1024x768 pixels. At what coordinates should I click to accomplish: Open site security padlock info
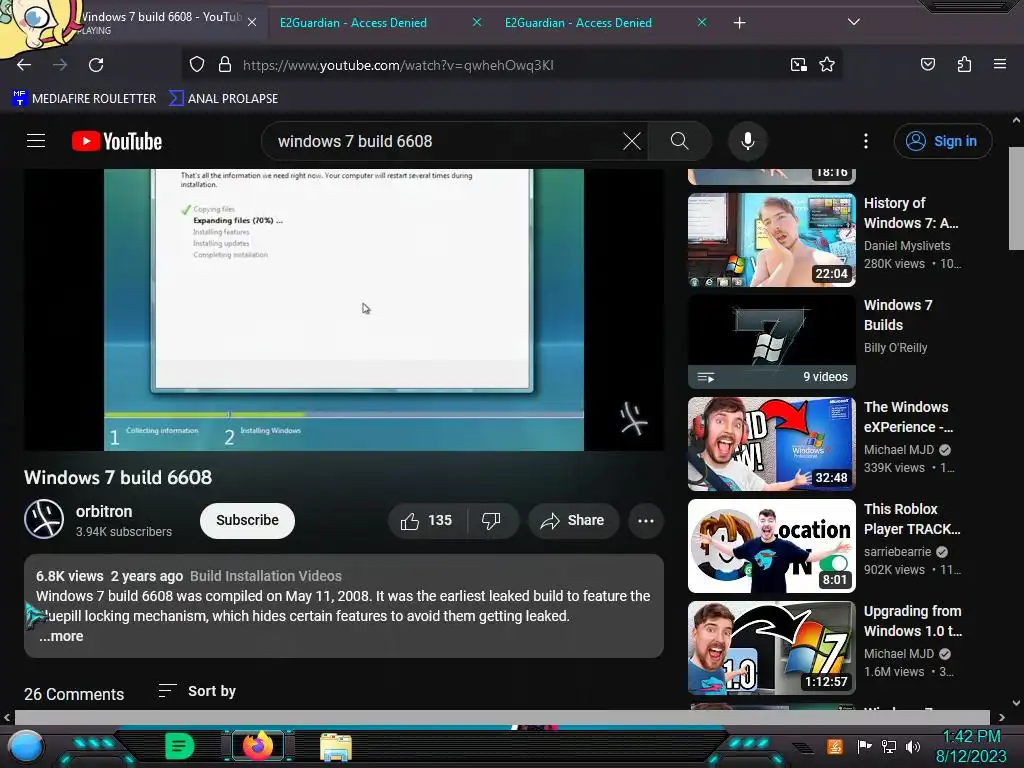pyautogui.click(x=225, y=65)
